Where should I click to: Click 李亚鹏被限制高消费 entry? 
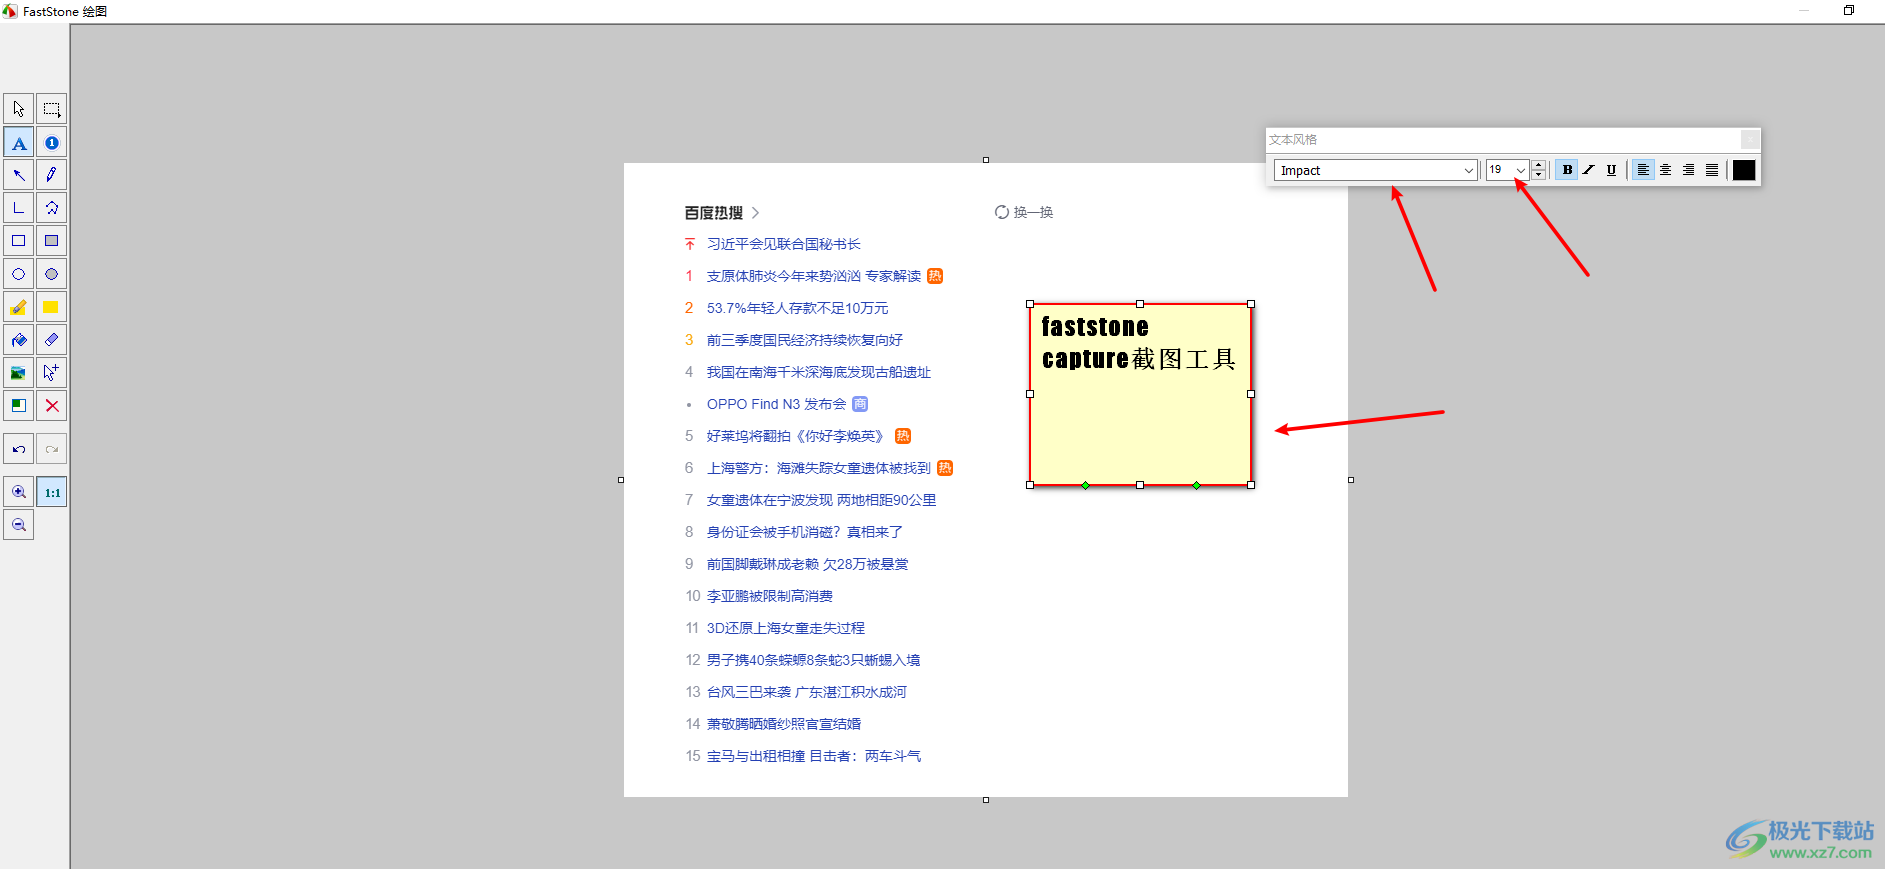click(769, 596)
